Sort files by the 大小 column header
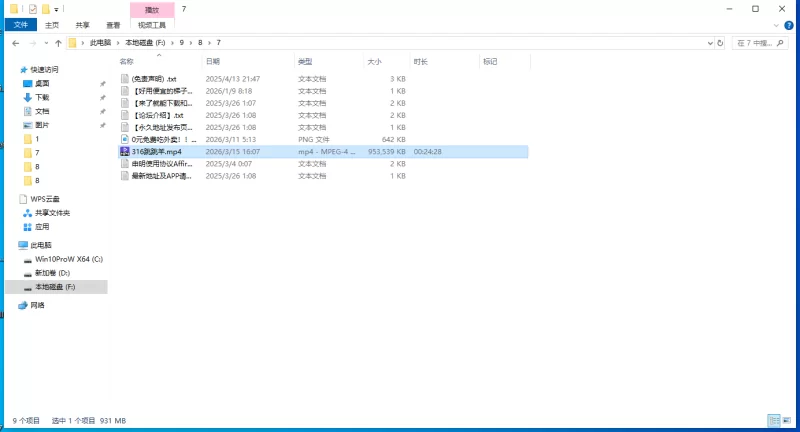Viewport: 800px width, 432px height. point(374,62)
